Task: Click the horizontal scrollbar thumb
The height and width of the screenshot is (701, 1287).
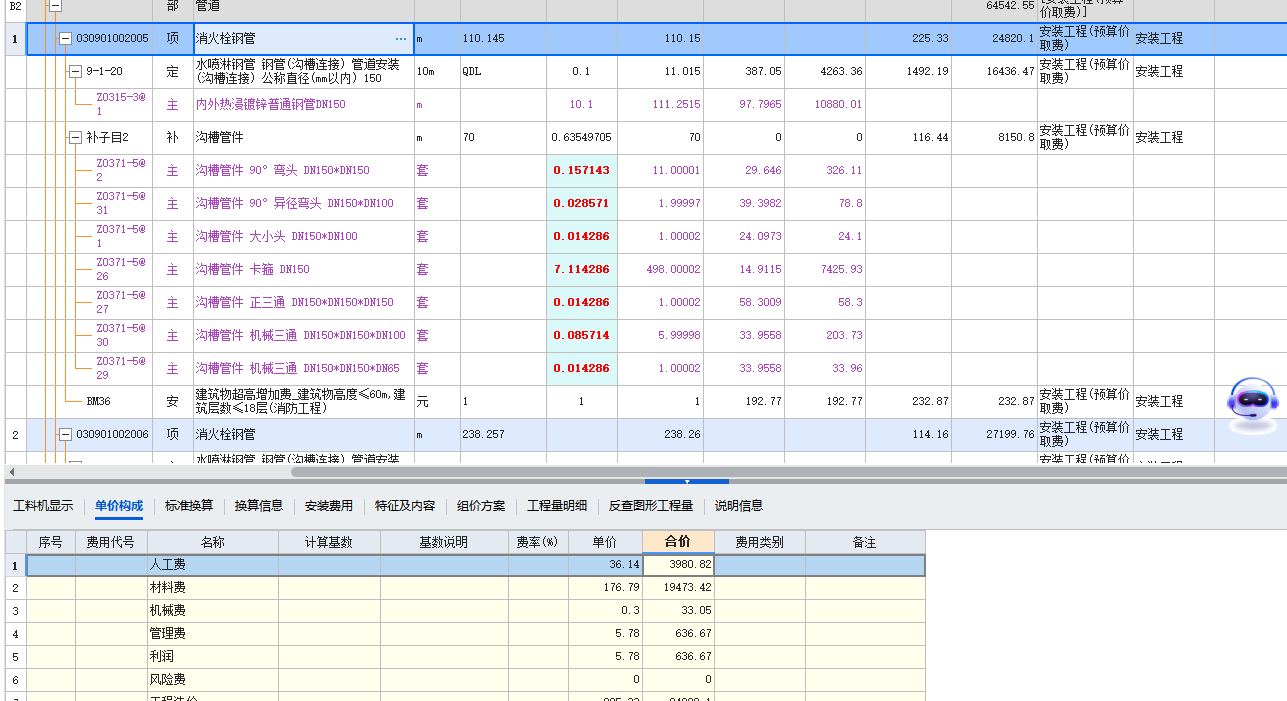Action: click(x=788, y=471)
